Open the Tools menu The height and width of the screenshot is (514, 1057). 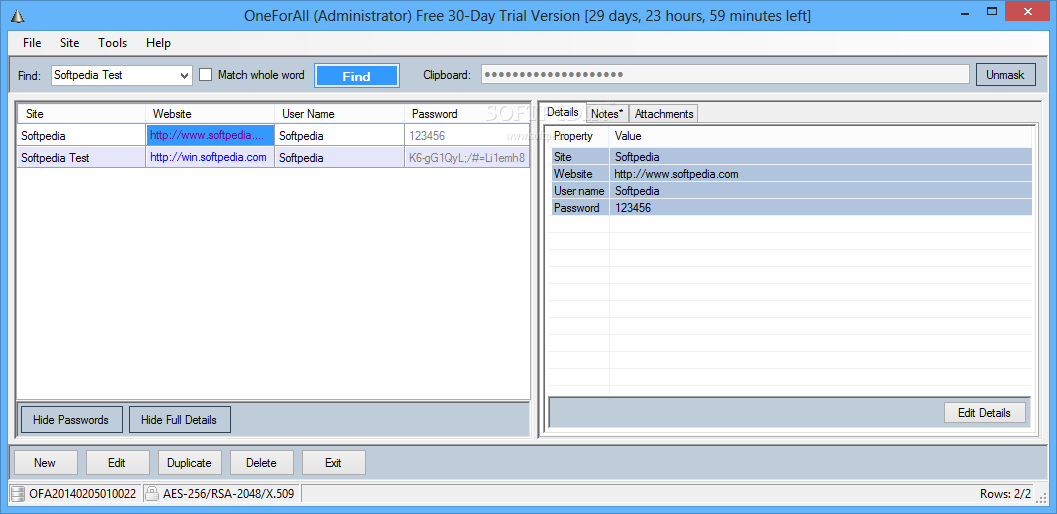point(113,42)
